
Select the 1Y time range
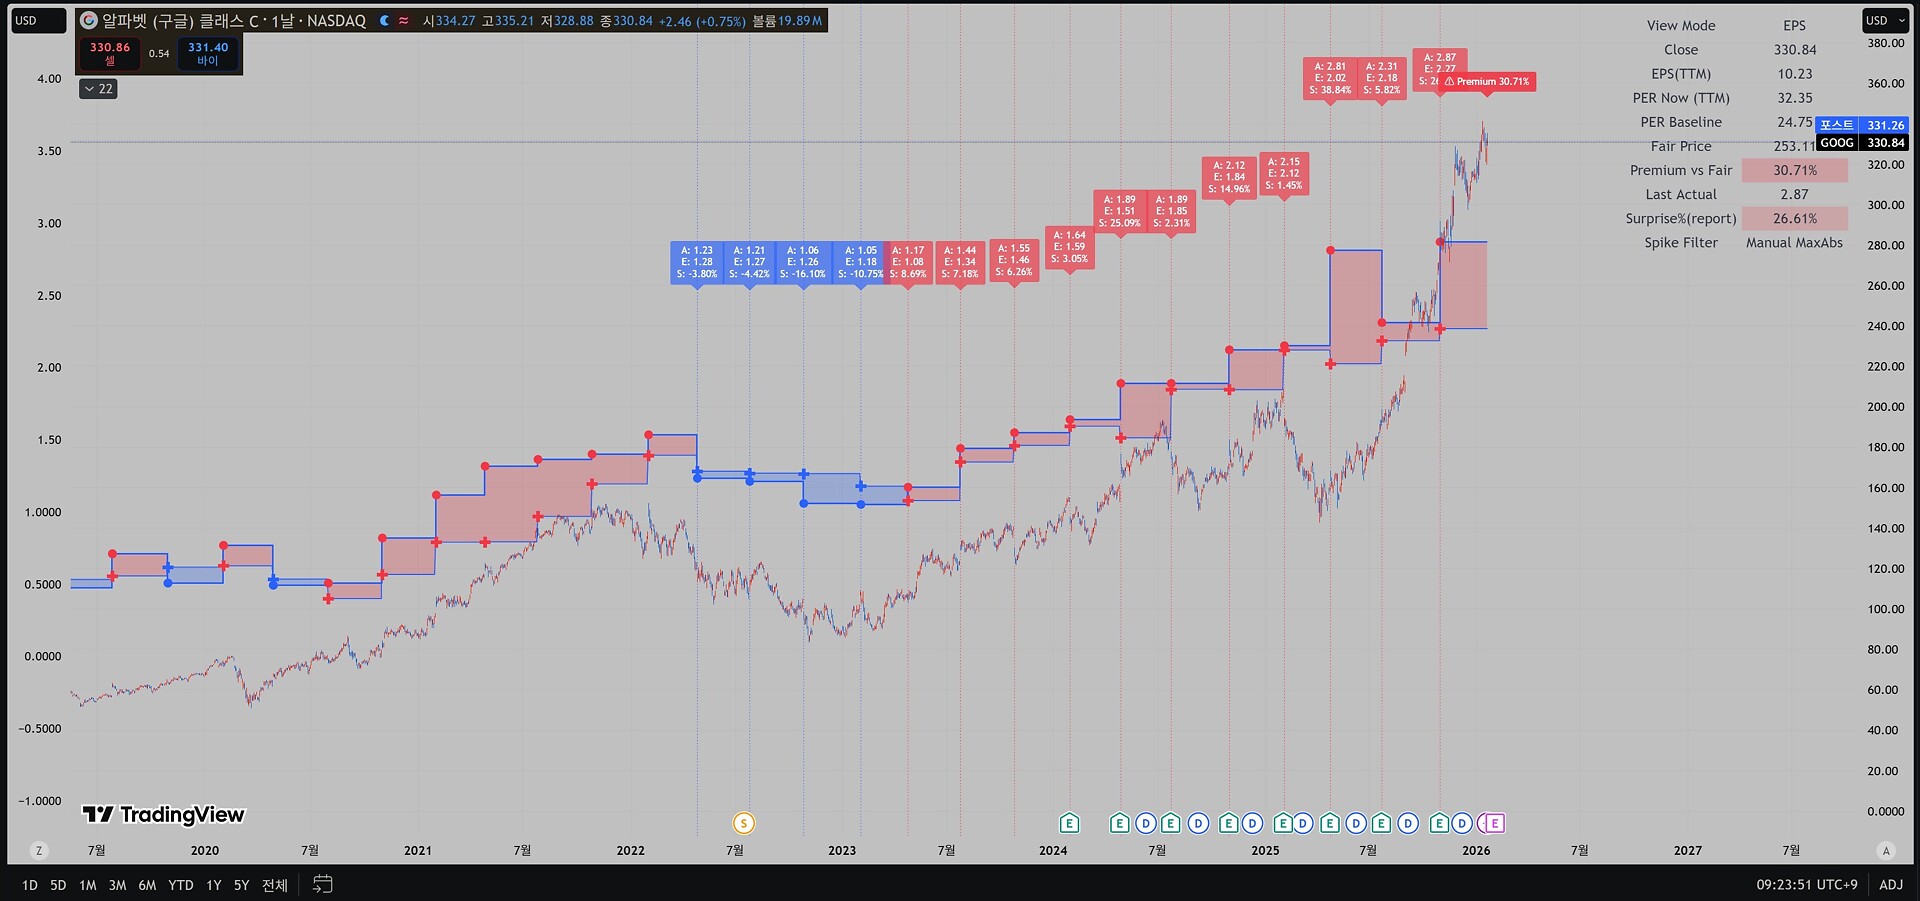tap(214, 885)
